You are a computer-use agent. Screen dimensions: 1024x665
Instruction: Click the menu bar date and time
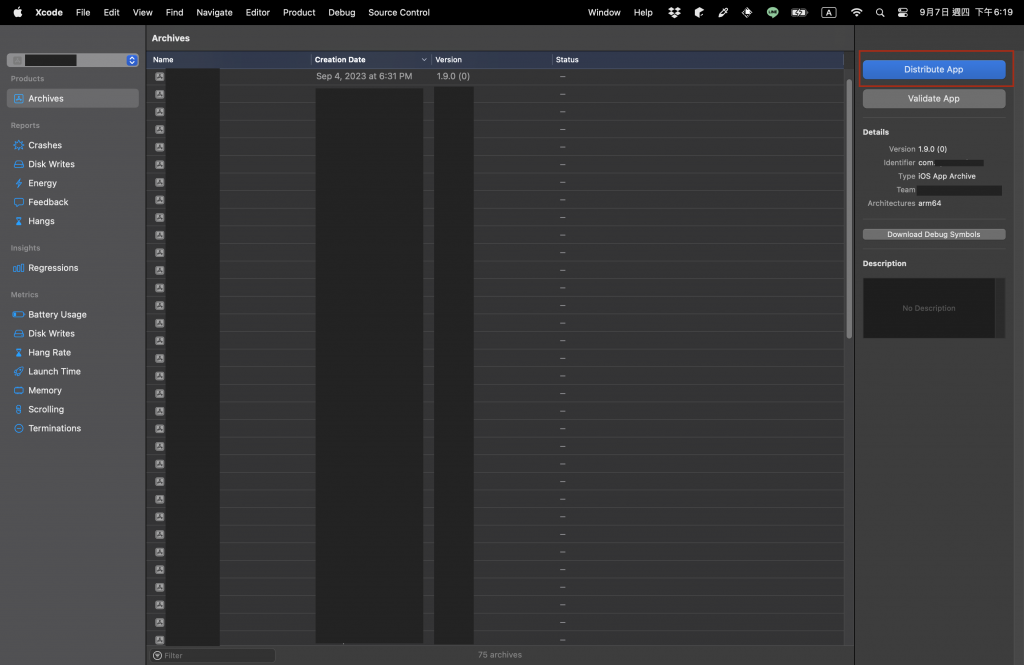[x=966, y=12]
